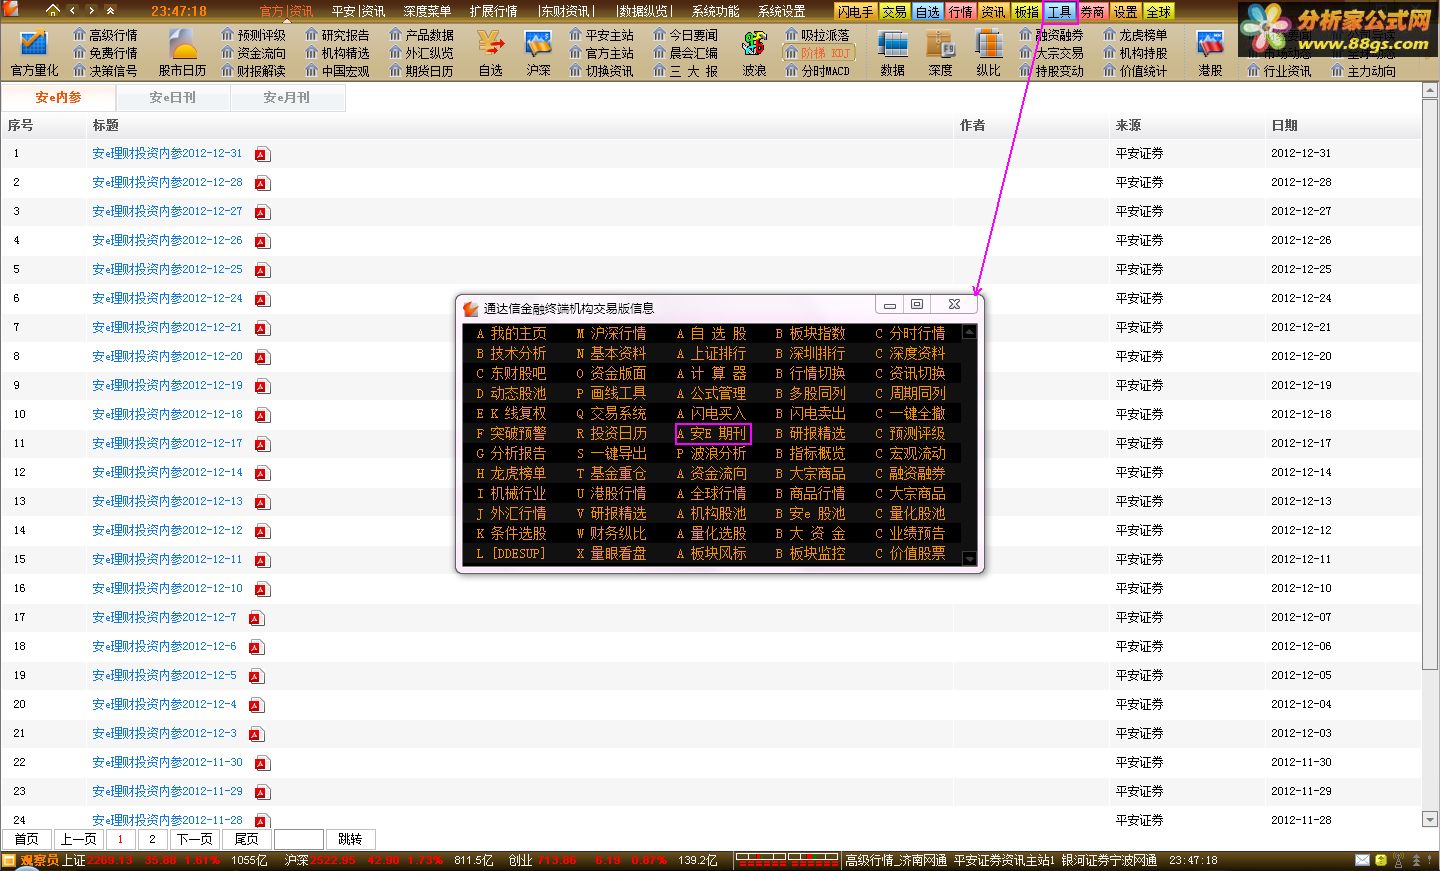Image resolution: width=1440 pixels, height=871 pixels.
Task: Open 研究报告 toolbar item
Action: point(337,35)
